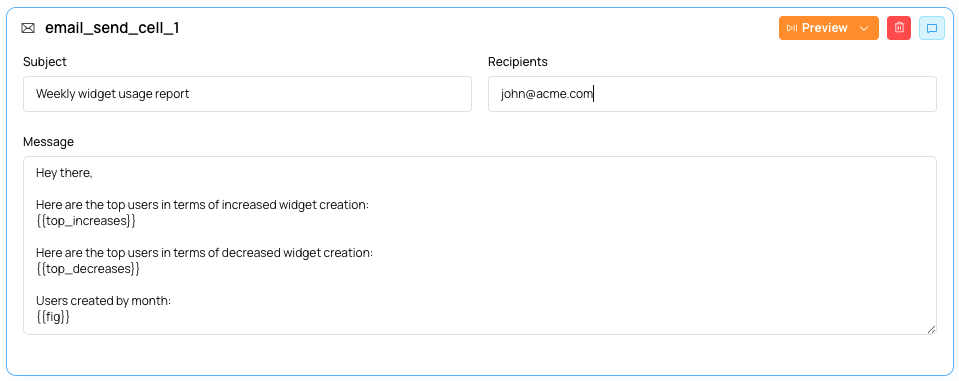Click the textarea resize grip in Message box
Viewport: 959px width, 381px height.
point(931,329)
